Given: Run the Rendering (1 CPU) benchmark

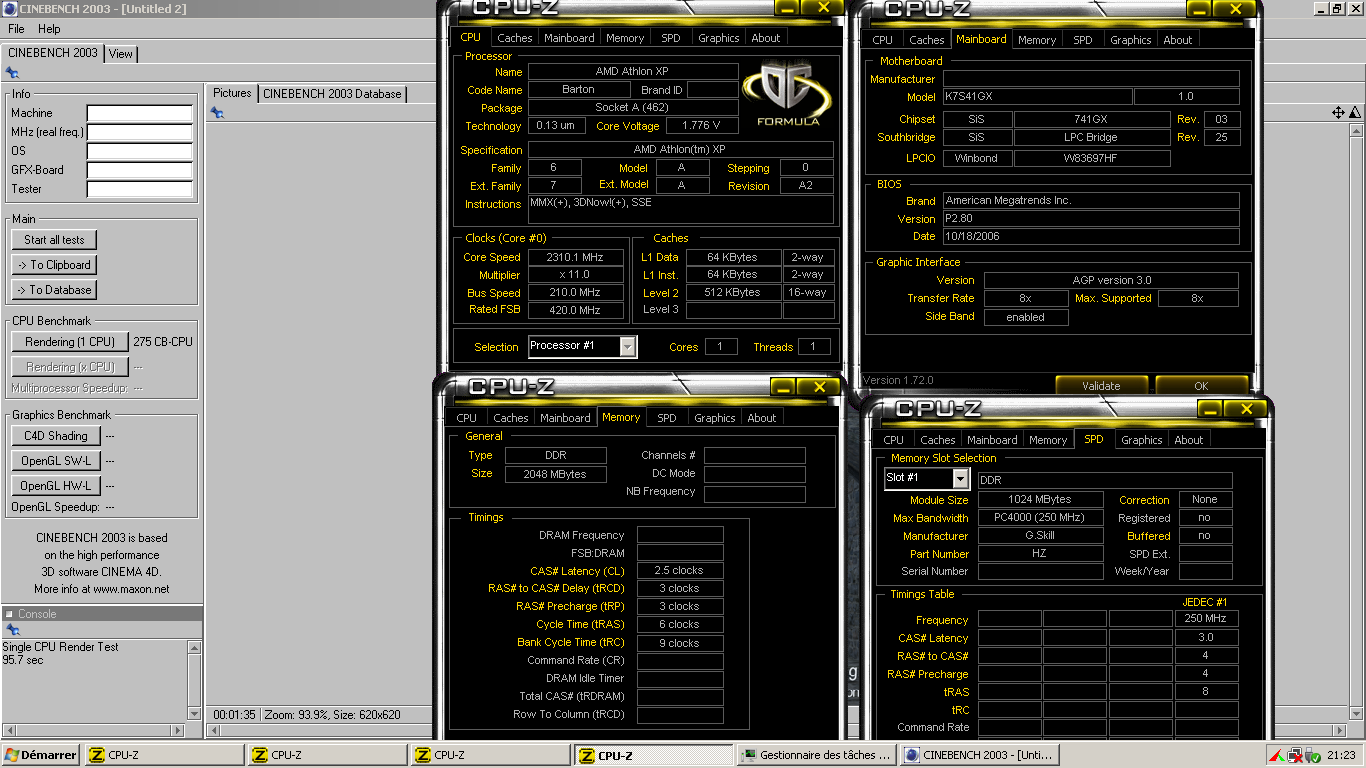Looking at the screenshot, I should pyautogui.click(x=70, y=342).
